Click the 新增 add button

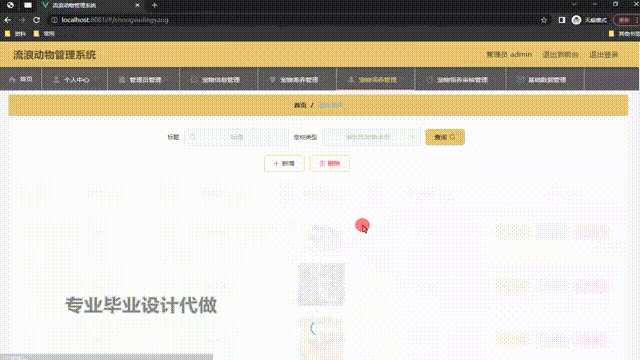(284, 163)
